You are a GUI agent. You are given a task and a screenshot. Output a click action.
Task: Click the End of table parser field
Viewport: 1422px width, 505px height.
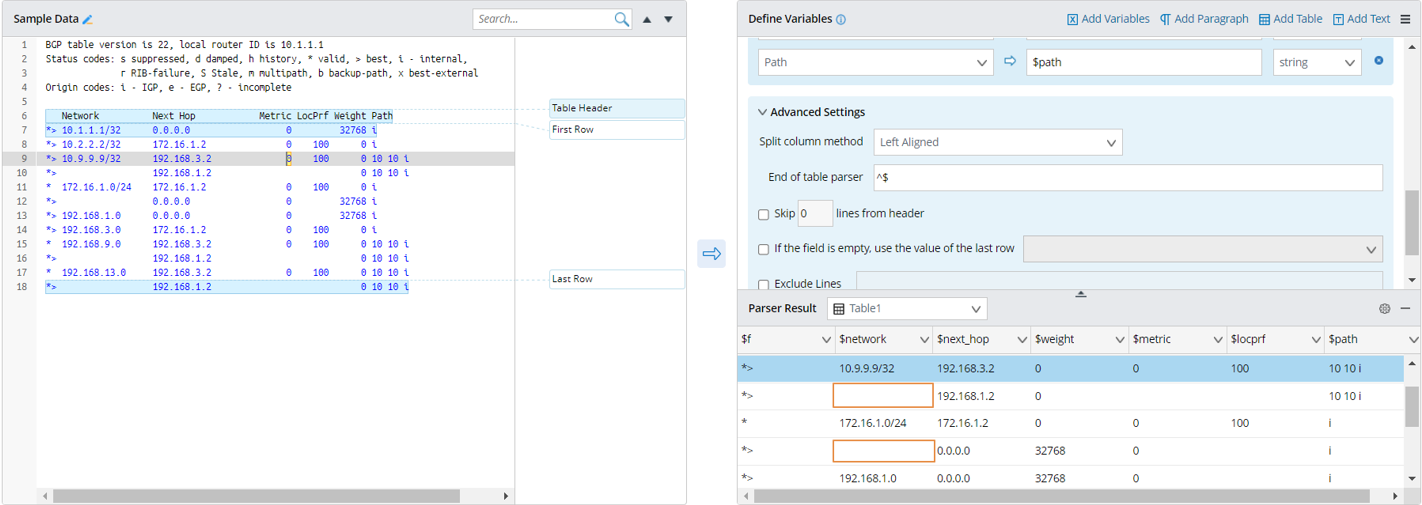[1126, 177]
